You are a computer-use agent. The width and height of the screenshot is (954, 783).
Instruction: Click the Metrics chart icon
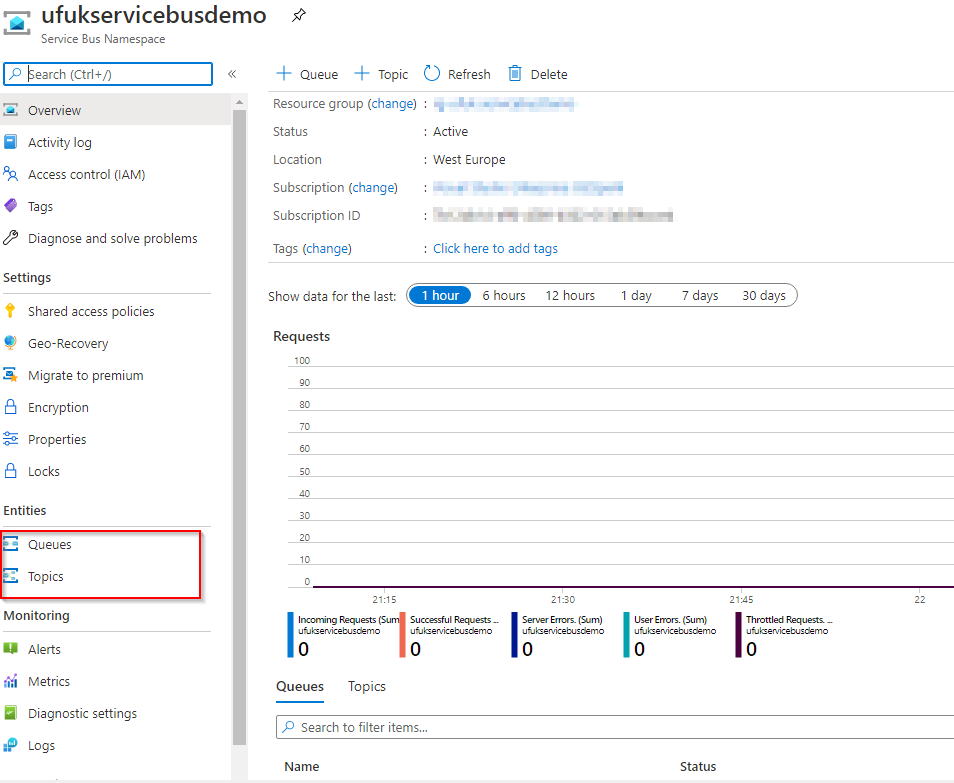click(x=10, y=681)
